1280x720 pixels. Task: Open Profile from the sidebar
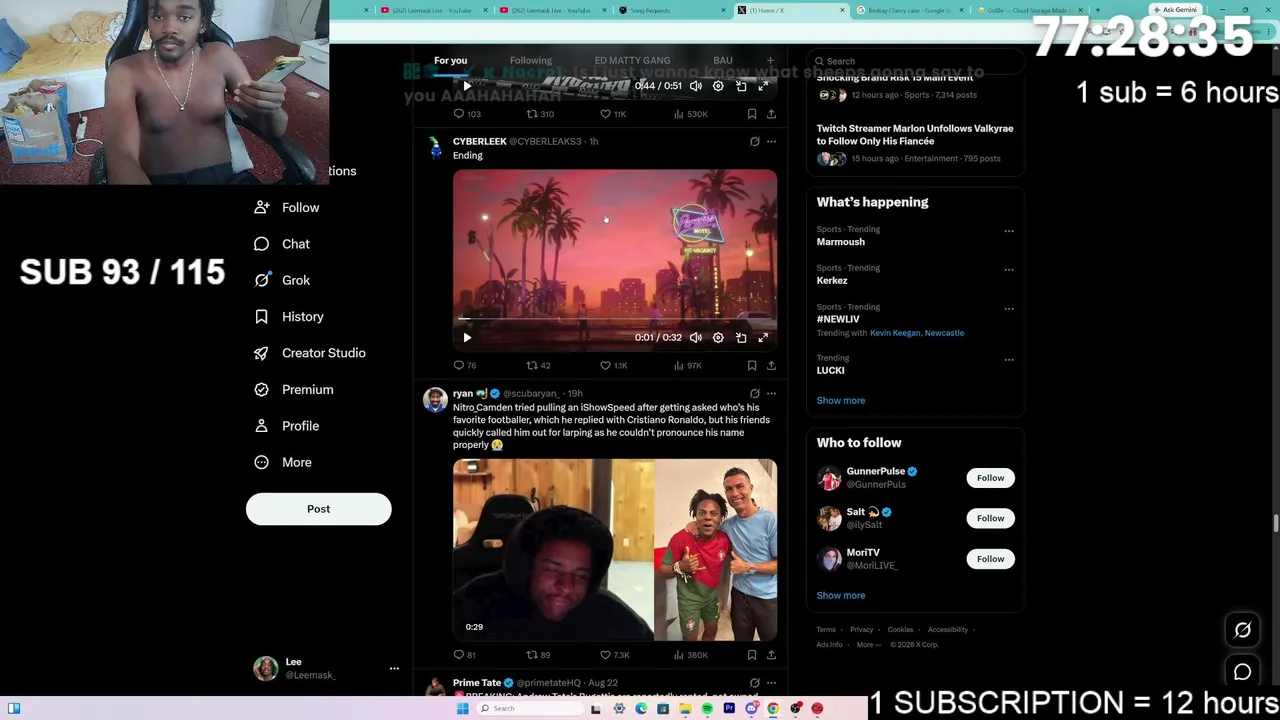click(287, 426)
